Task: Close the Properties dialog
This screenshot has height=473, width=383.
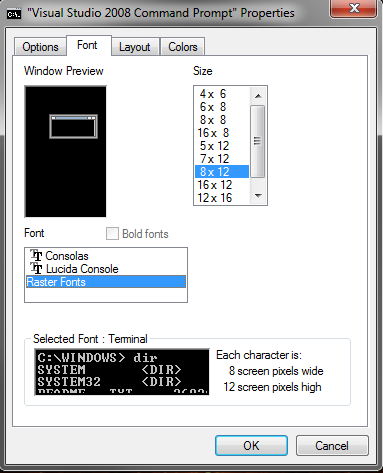Action: click(x=354, y=8)
